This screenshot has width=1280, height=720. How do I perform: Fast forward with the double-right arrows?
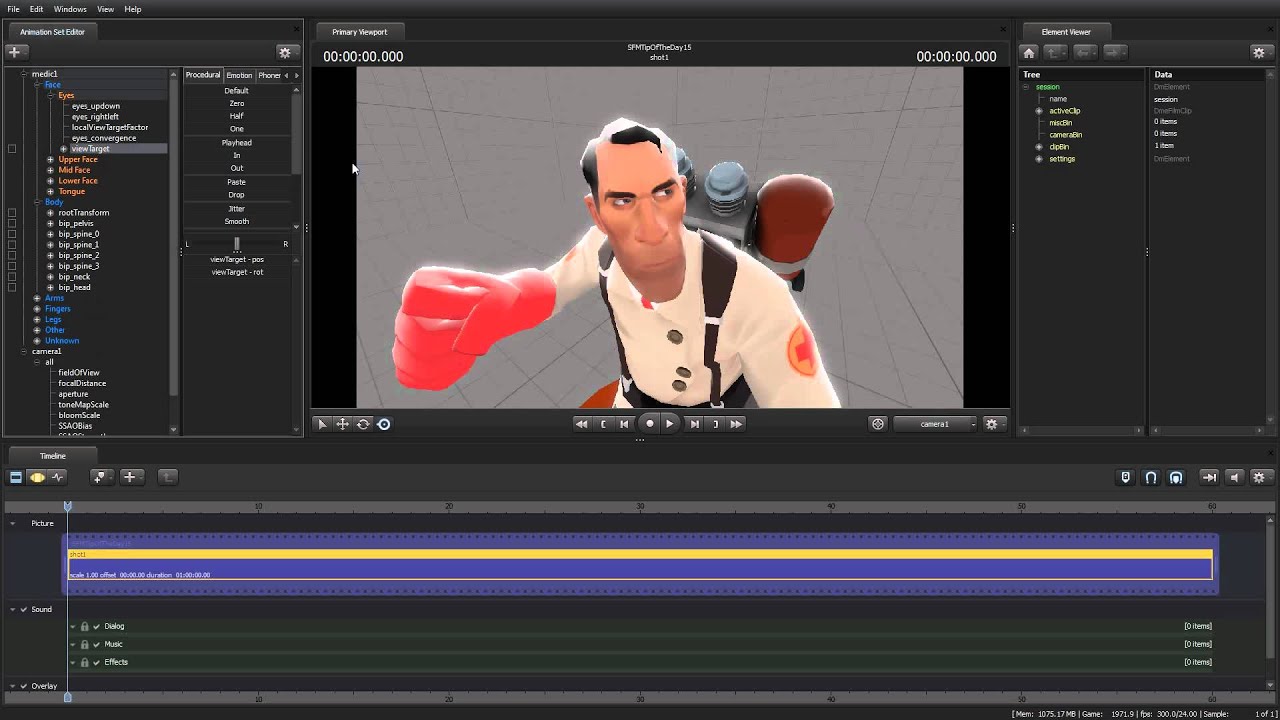[x=736, y=424]
